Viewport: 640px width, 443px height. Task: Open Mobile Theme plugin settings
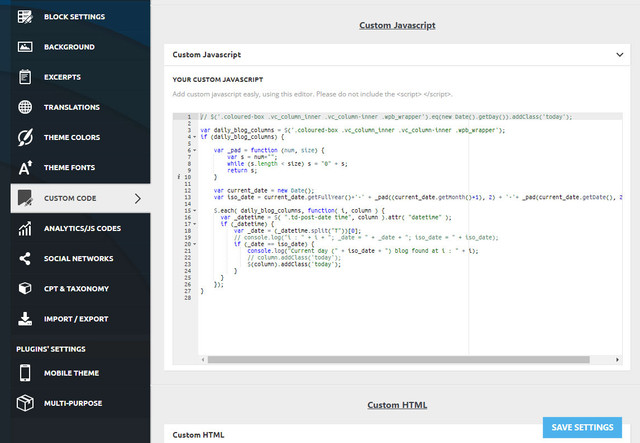[x=80, y=373]
